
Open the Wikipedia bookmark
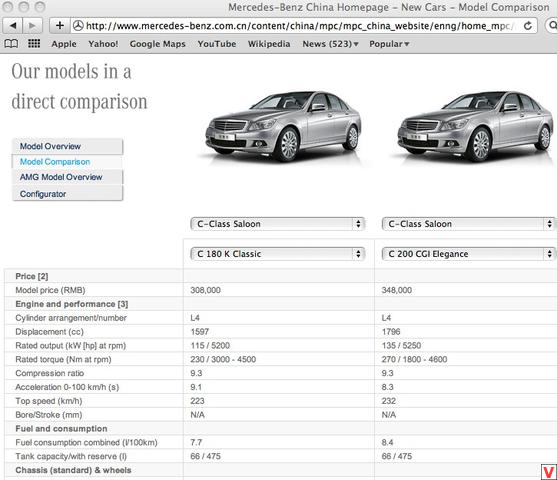point(269,44)
